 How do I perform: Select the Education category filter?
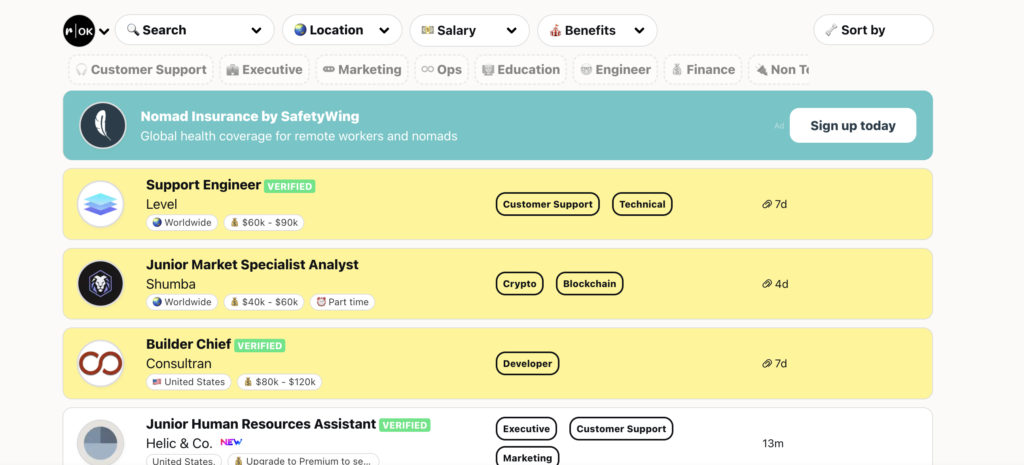coord(521,70)
